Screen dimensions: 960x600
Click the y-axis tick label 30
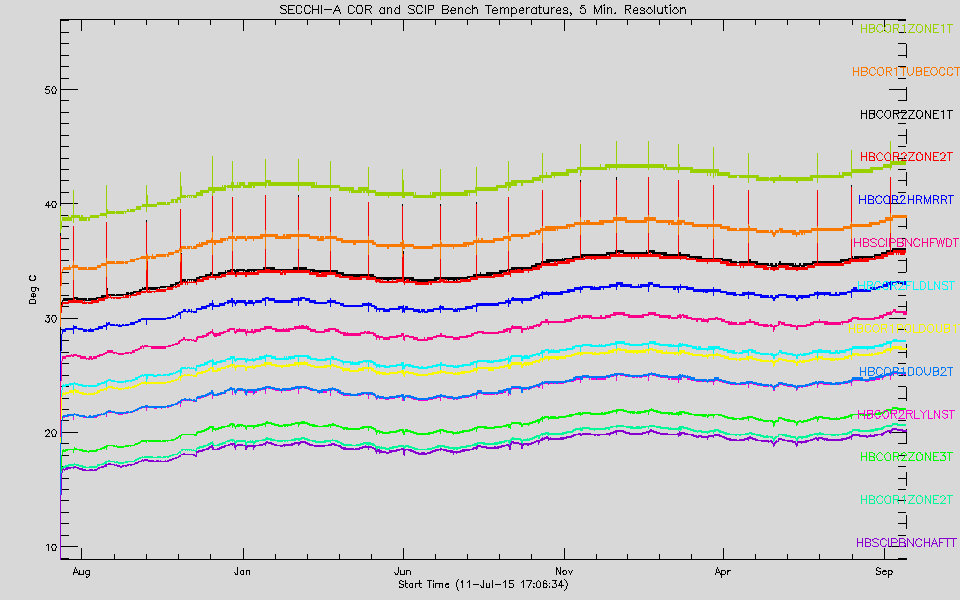pos(51,319)
